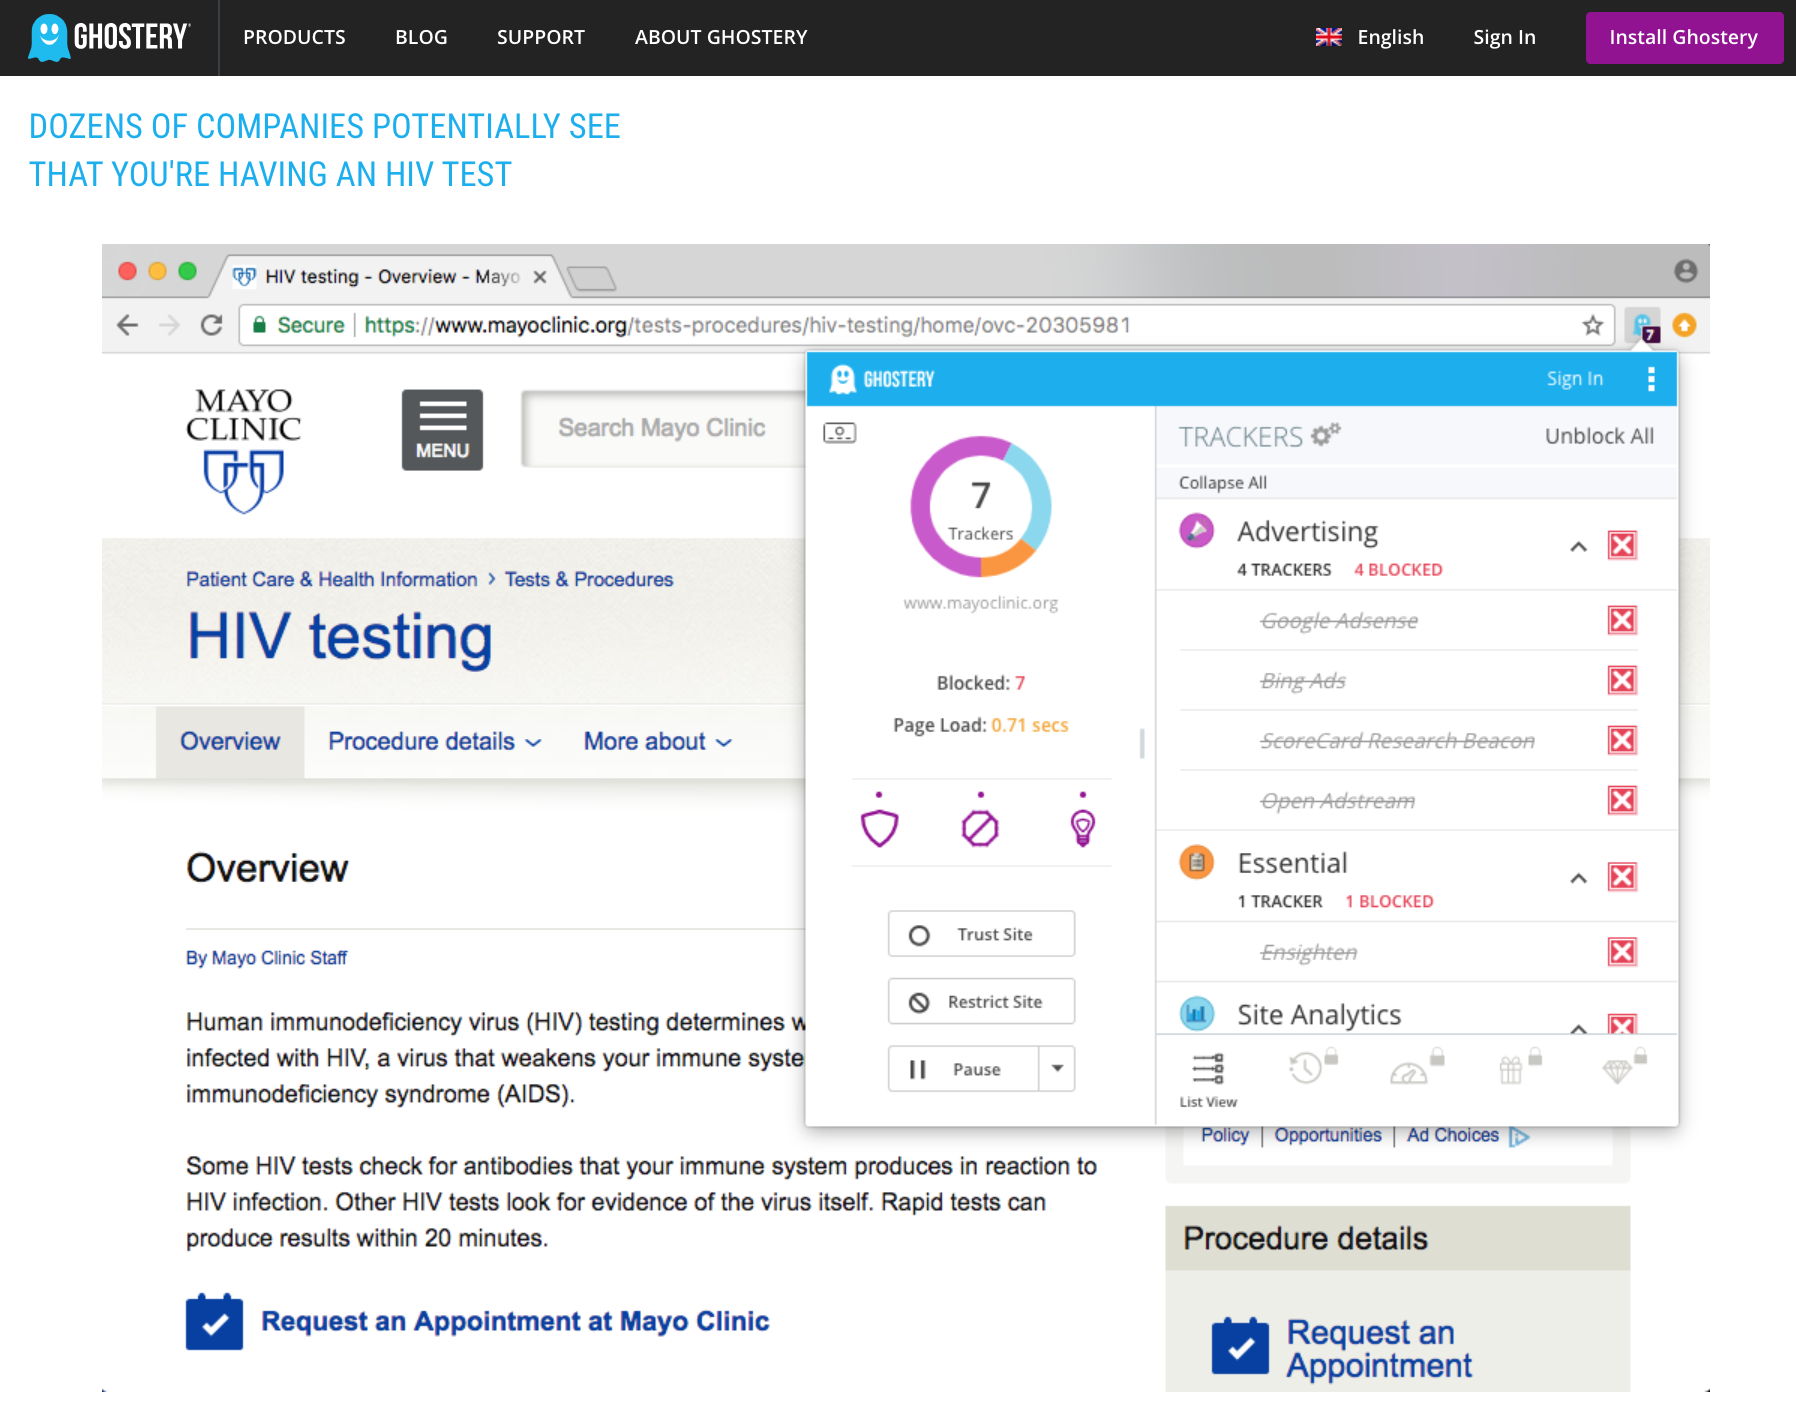The height and width of the screenshot is (1408, 1796).
Task: Select the Overview tab
Action: [x=230, y=741]
